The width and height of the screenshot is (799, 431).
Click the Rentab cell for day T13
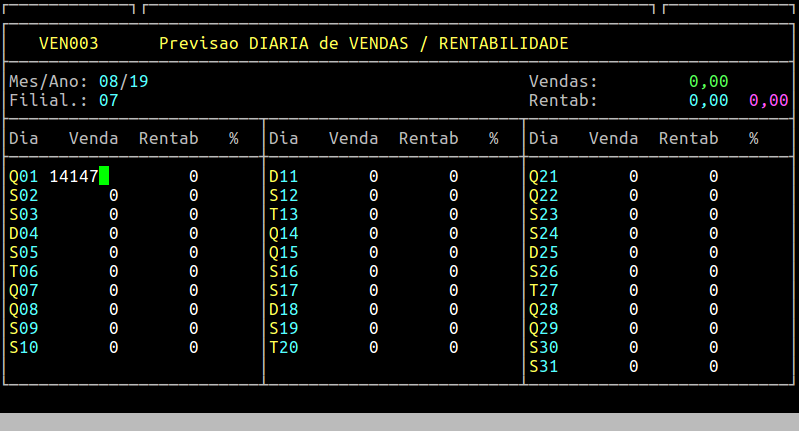[x=453, y=214]
